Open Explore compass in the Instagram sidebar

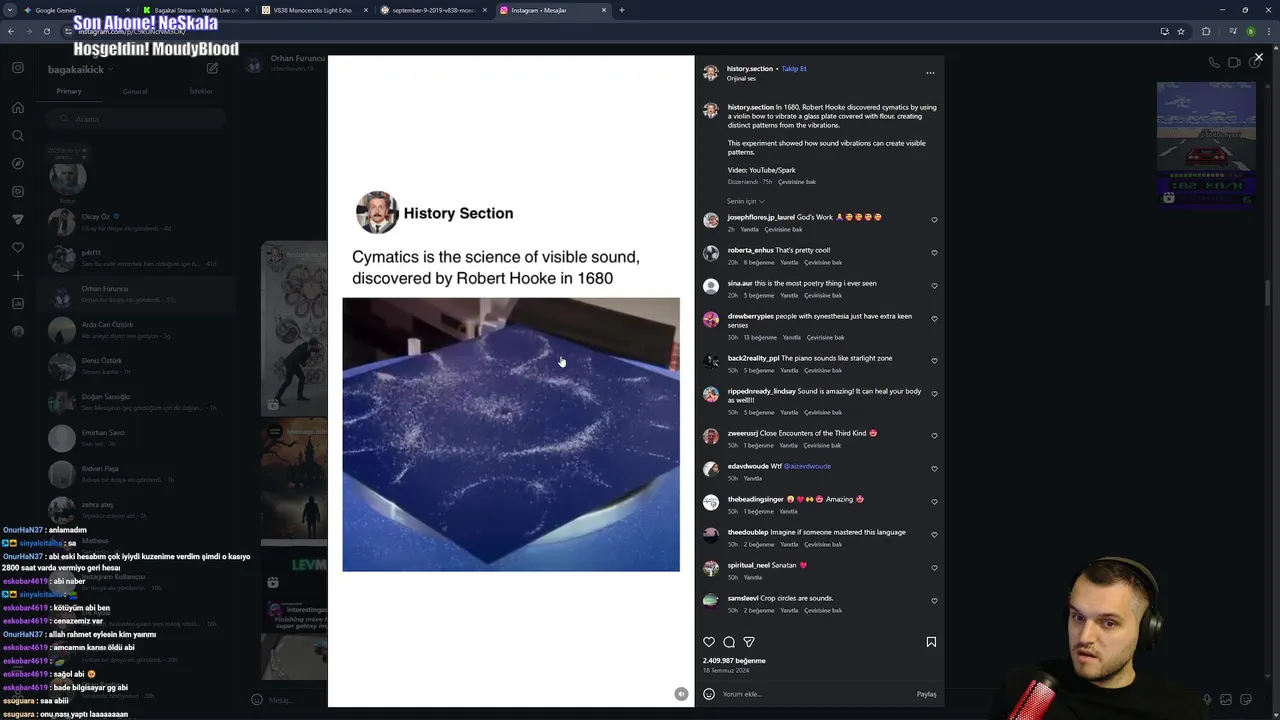[x=18, y=163]
